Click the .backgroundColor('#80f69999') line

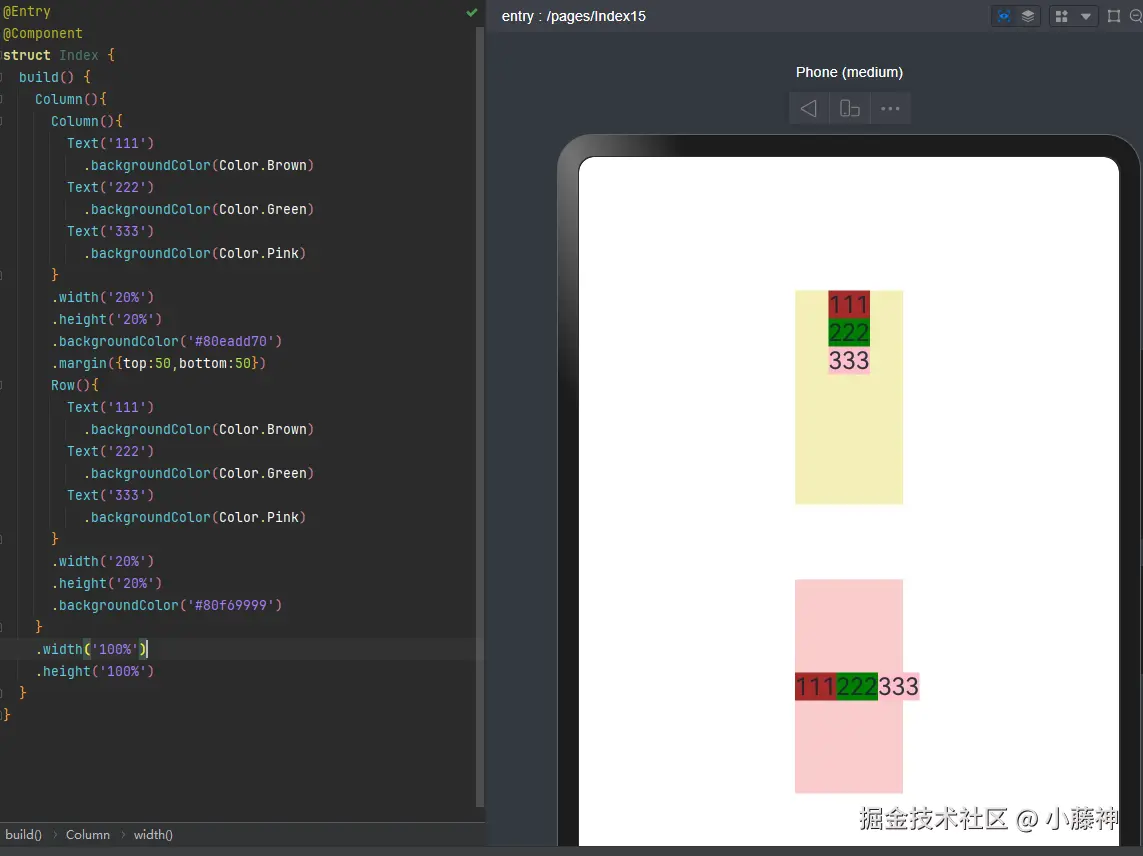tap(166, 605)
